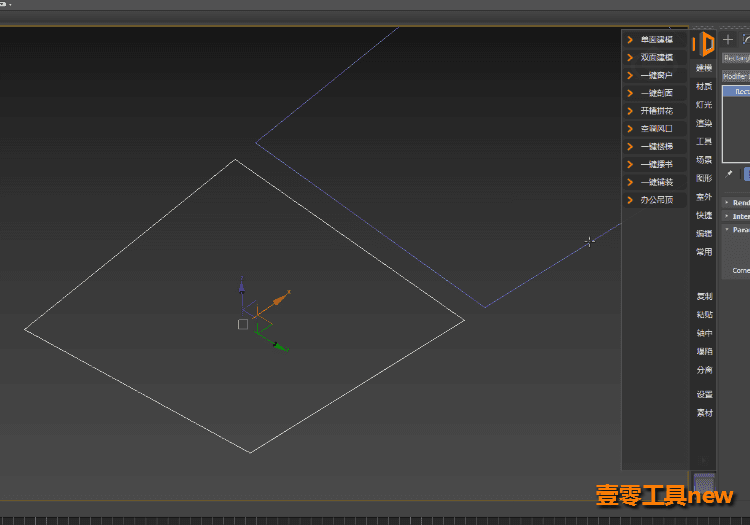
Task: Select the 灯光 tab in plugin sidebar
Action: tap(704, 105)
